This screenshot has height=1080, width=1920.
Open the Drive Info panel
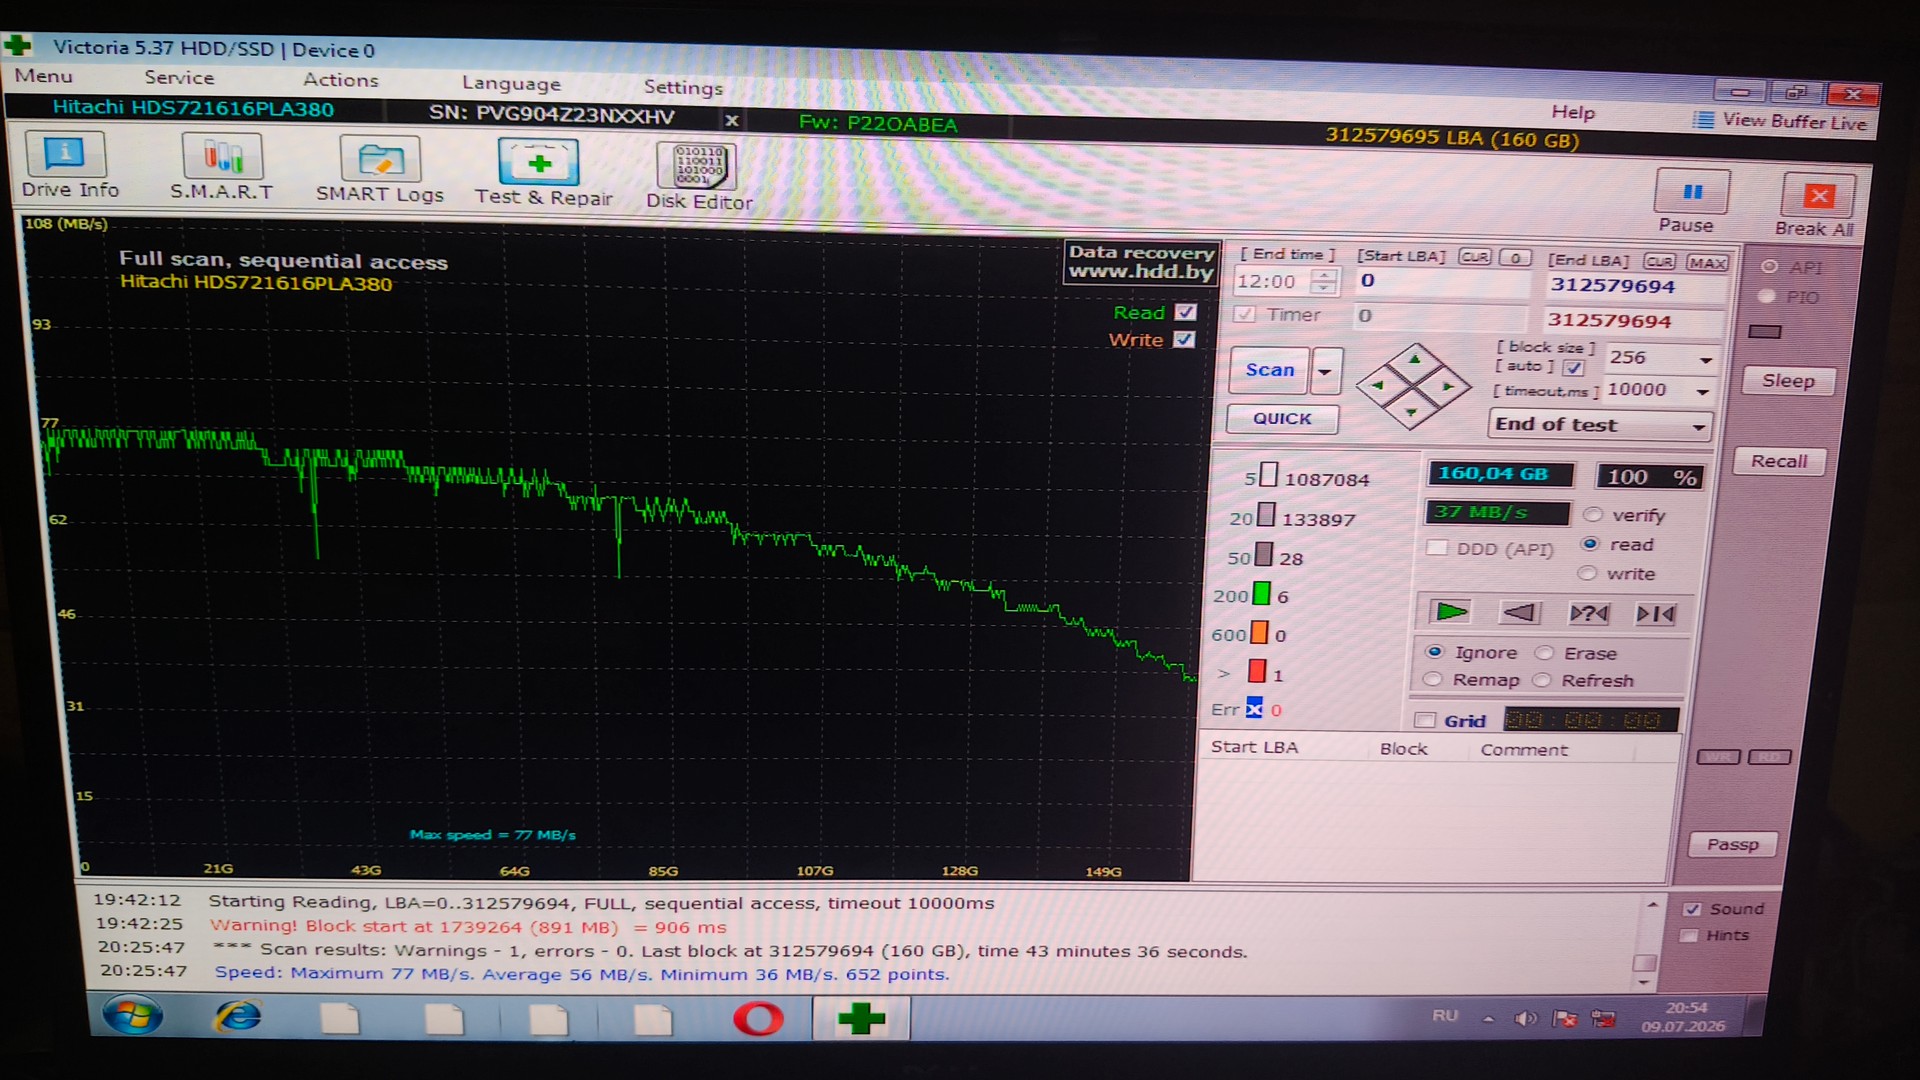69,166
